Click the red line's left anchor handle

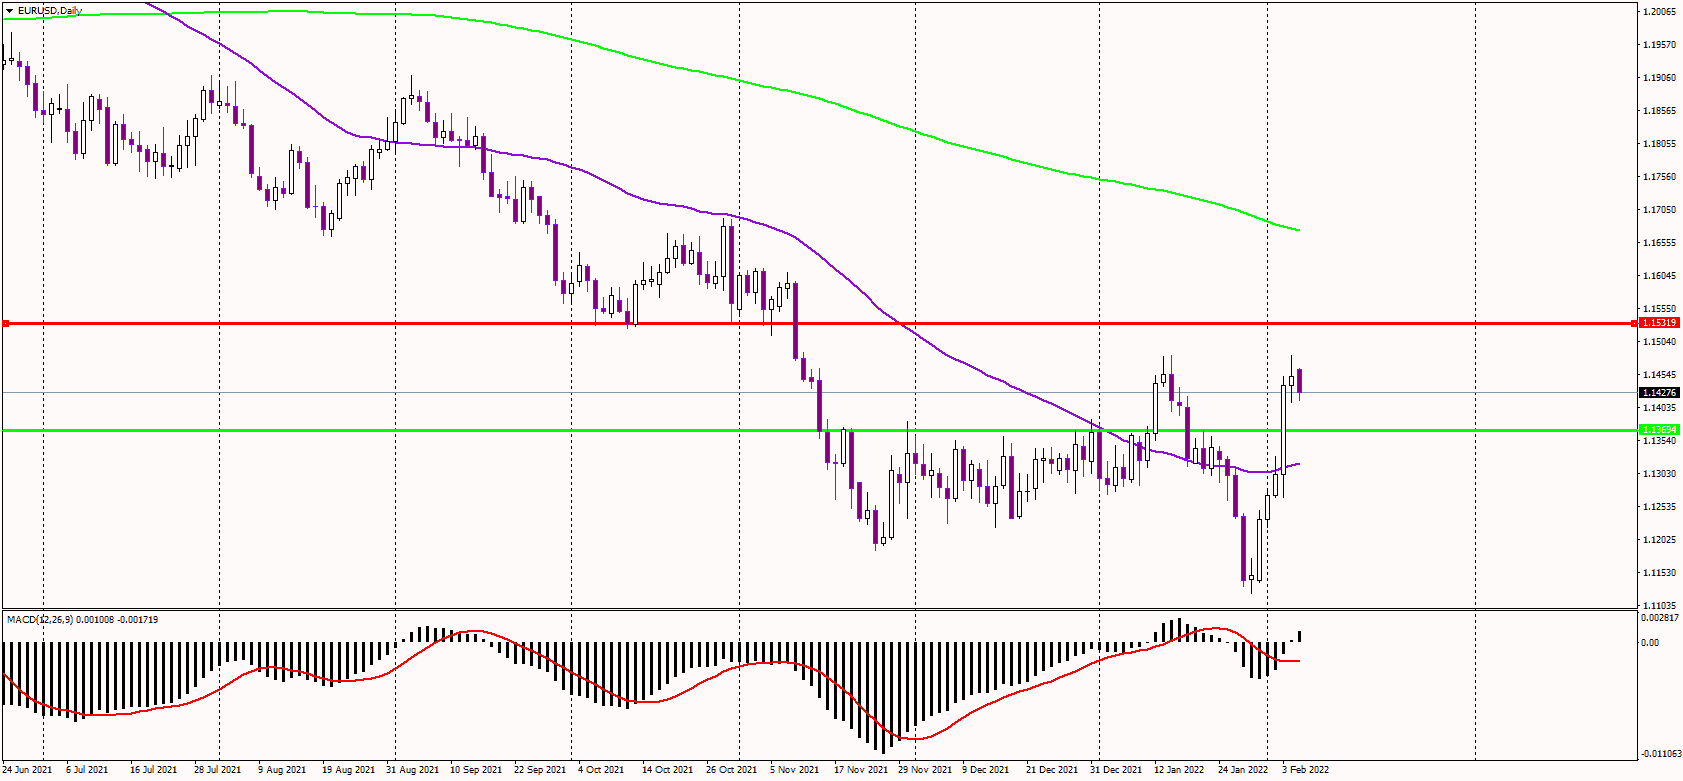(x=6, y=324)
